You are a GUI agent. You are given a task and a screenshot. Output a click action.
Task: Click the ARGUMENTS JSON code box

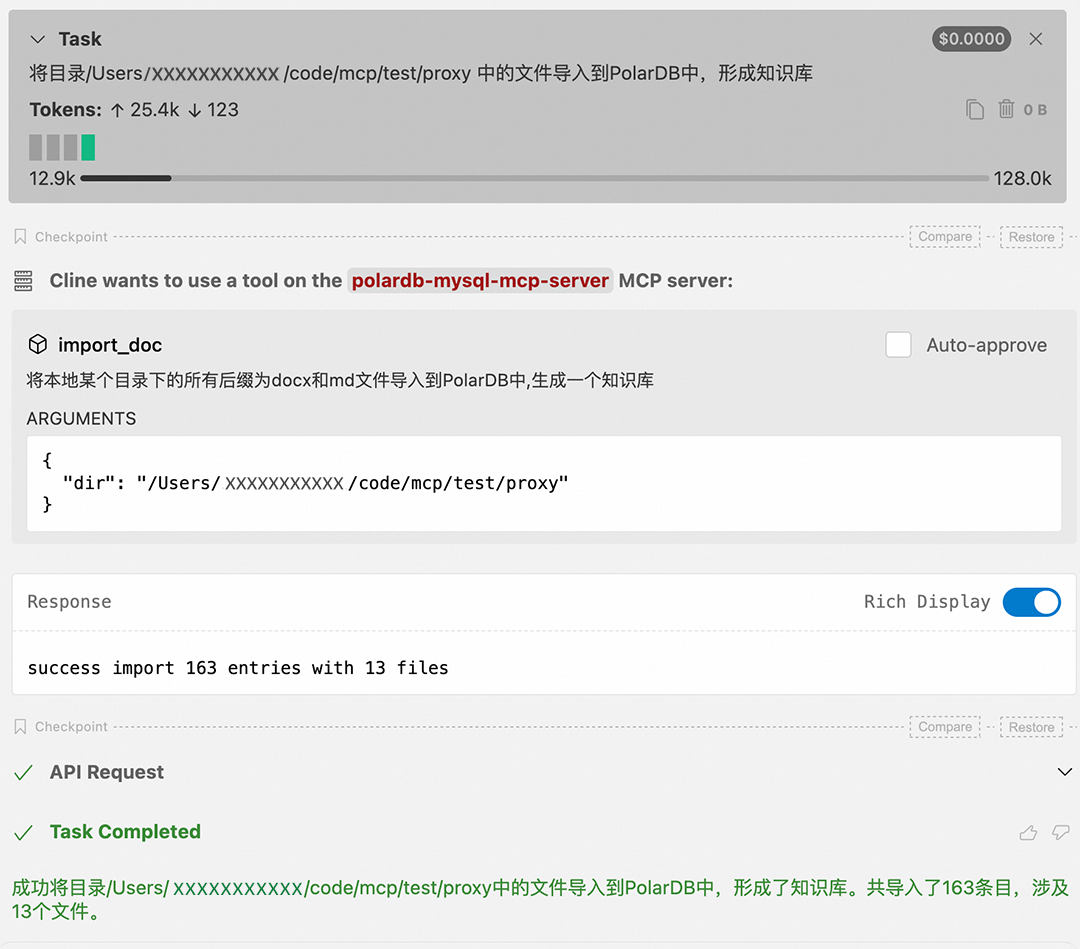[543, 483]
